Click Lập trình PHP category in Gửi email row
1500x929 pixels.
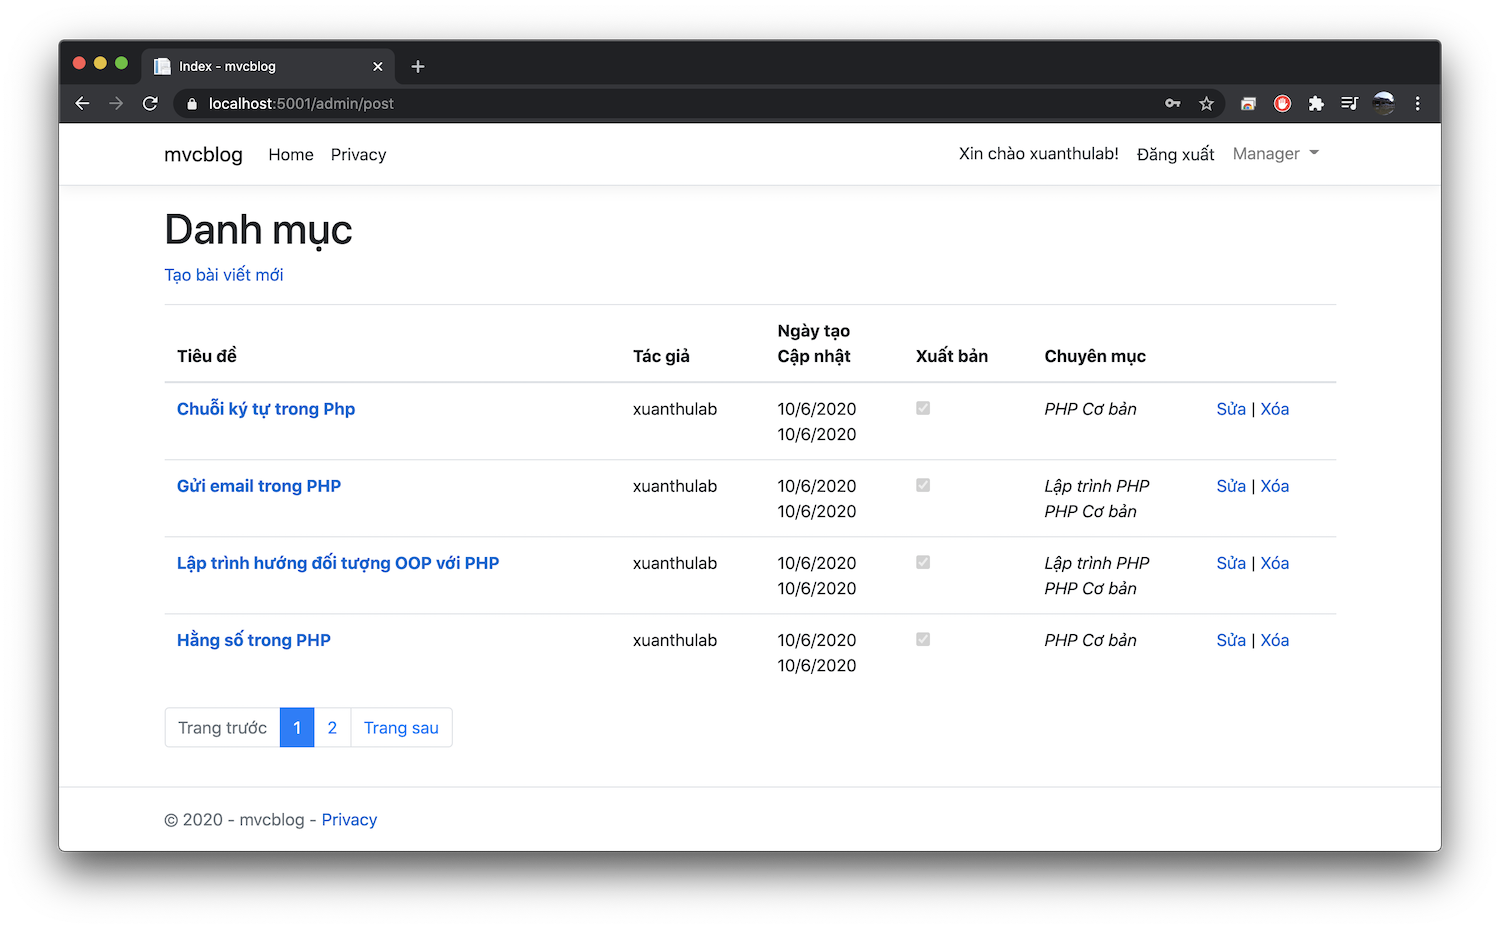1097,485
